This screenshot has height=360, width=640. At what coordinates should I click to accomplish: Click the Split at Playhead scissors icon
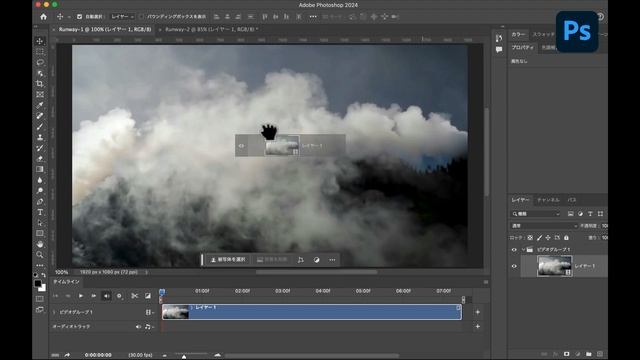134,296
